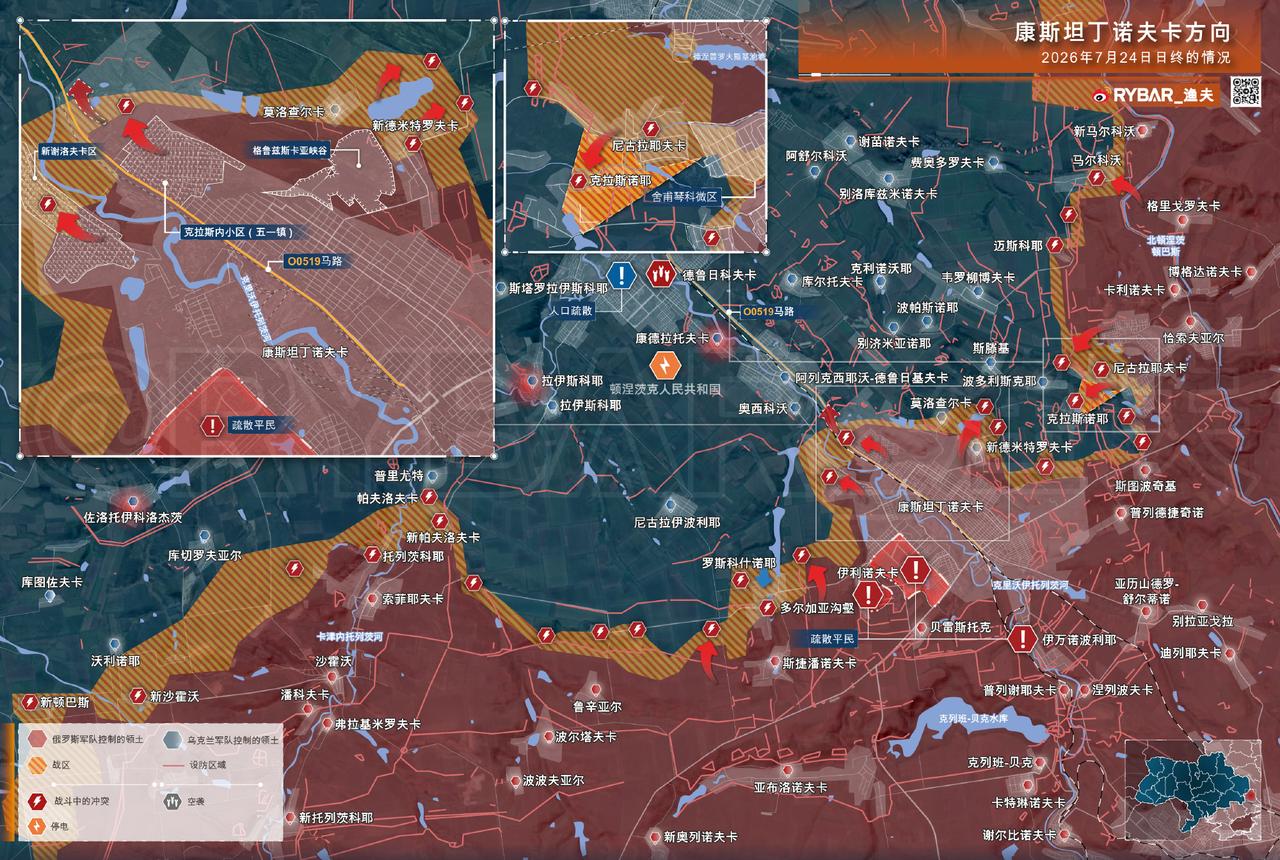Click the QR code in the top-right corner
Viewport: 1280px width, 860px height.
click(1244, 91)
